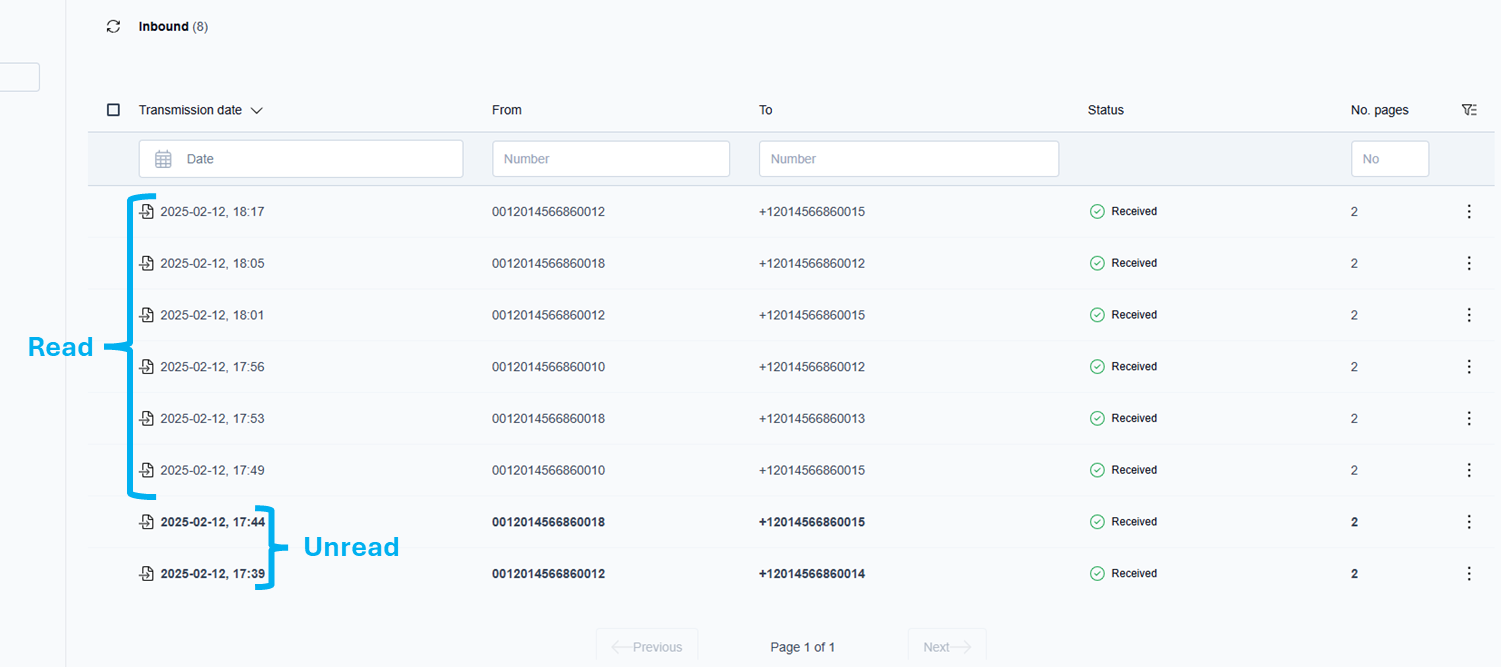Click the Status column header

click(1105, 110)
